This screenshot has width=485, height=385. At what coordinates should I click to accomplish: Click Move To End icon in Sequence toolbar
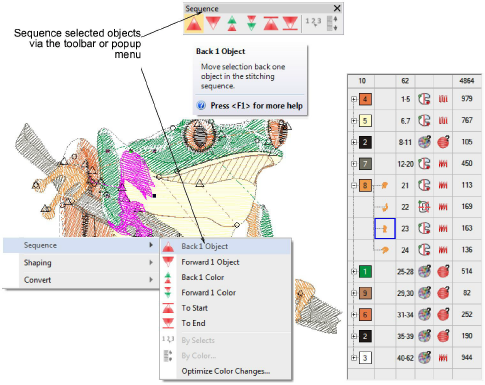290,24
